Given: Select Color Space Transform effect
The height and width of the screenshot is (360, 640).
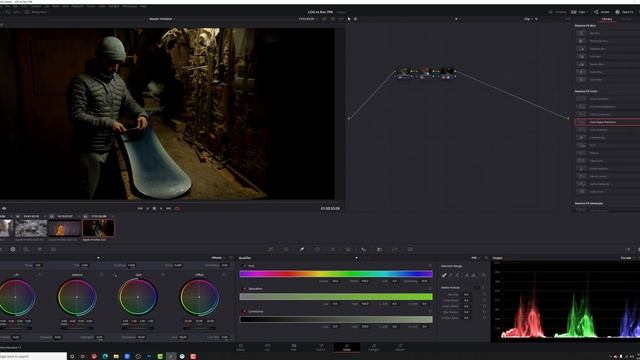Looking at the screenshot, I should [x=607, y=122].
